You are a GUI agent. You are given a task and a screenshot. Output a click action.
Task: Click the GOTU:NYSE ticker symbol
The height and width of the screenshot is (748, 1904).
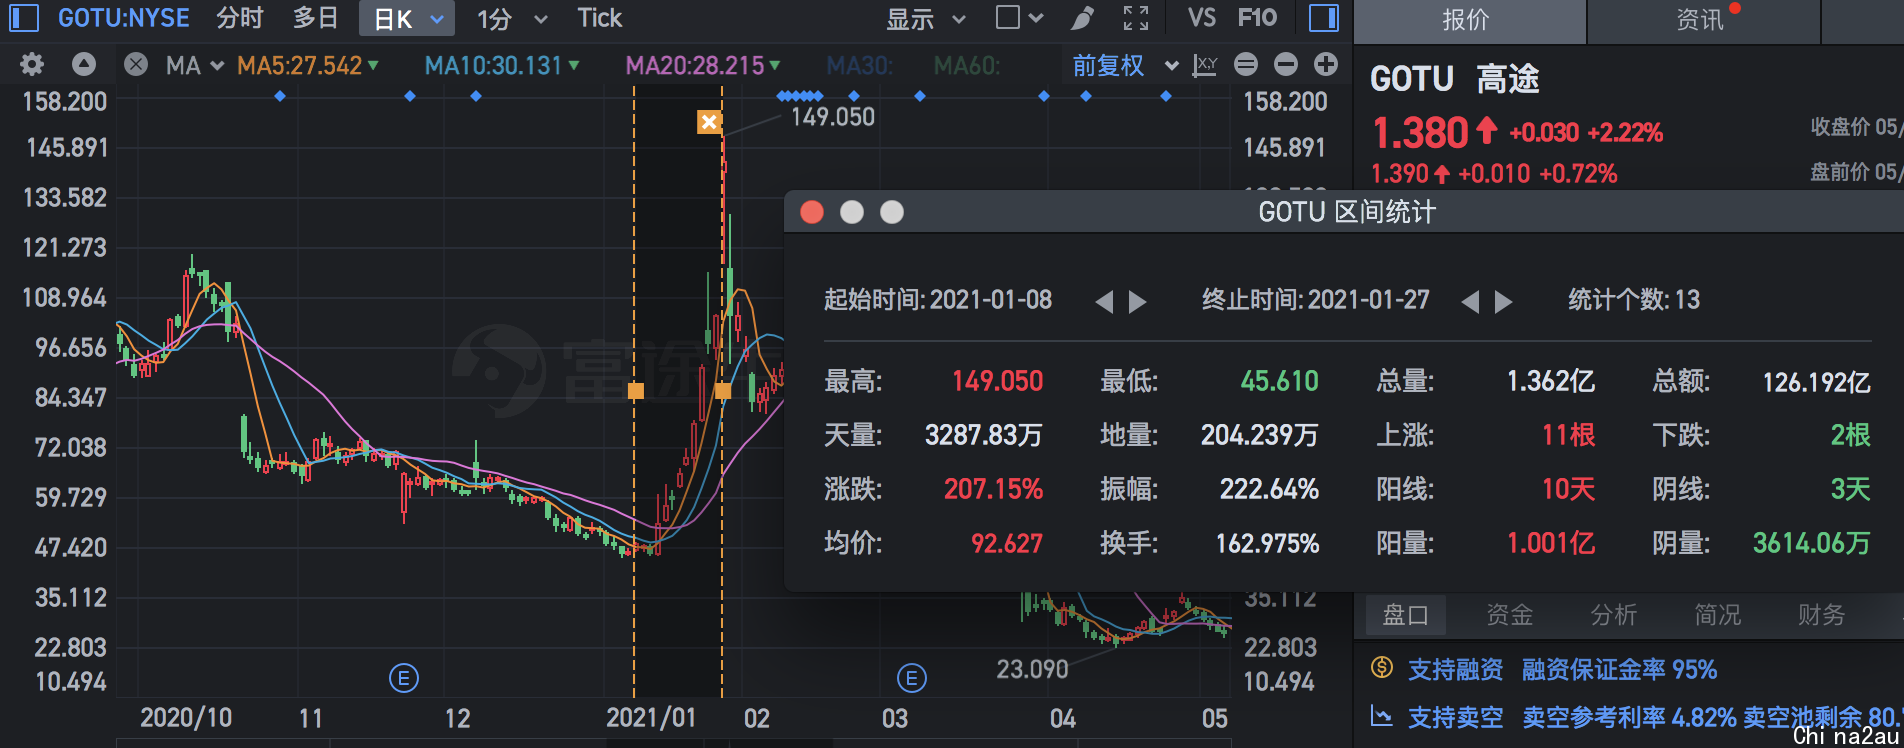tap(124, 18)
